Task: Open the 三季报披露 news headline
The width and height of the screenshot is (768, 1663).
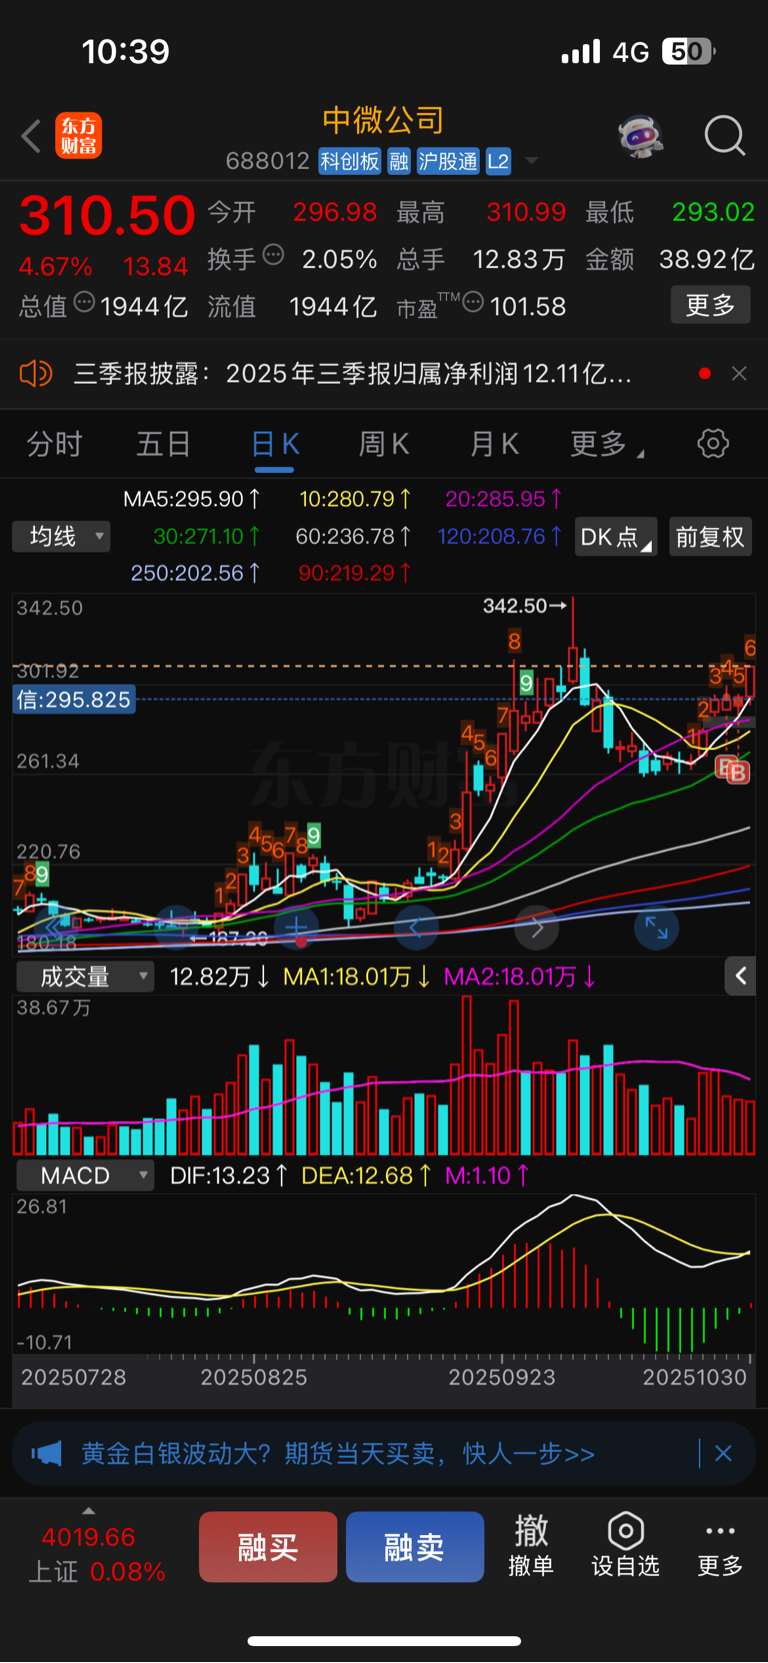Action: [352, 374]
